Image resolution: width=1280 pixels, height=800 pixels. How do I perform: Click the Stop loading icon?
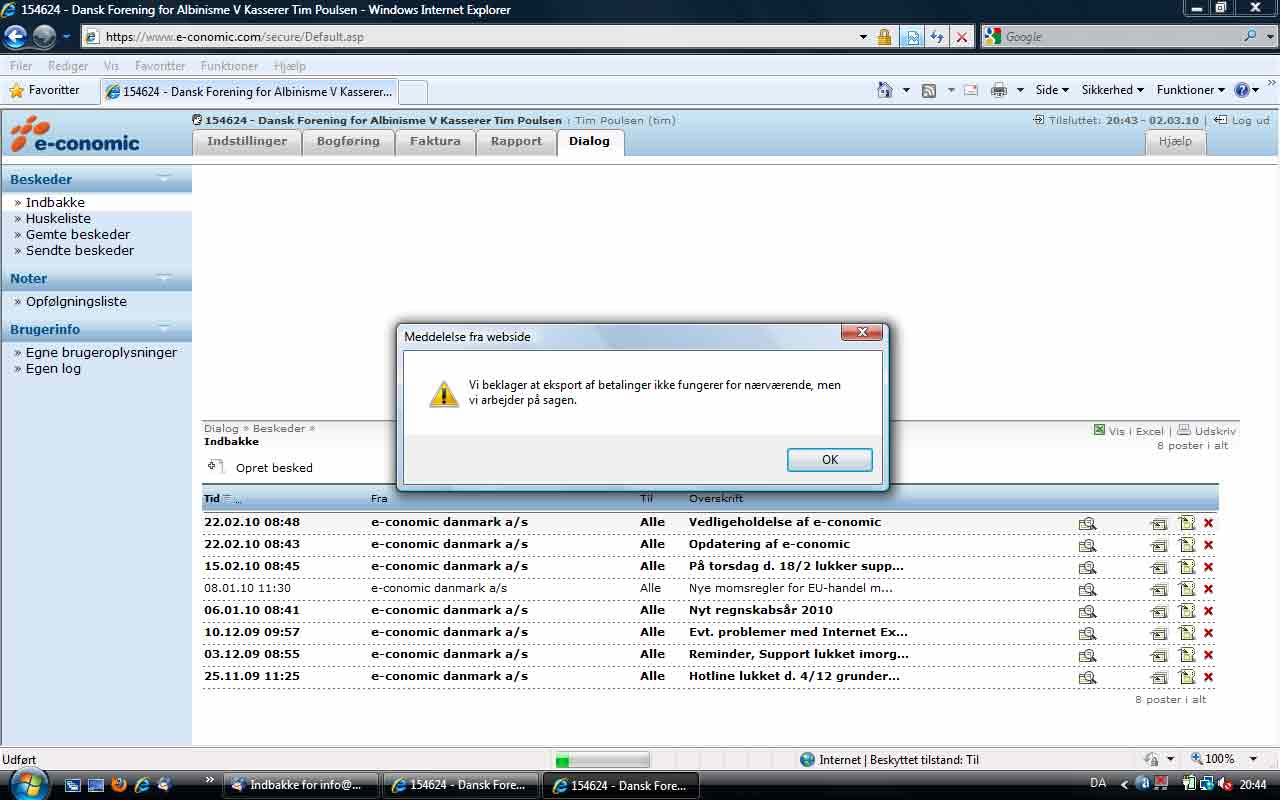coord(961,37)
